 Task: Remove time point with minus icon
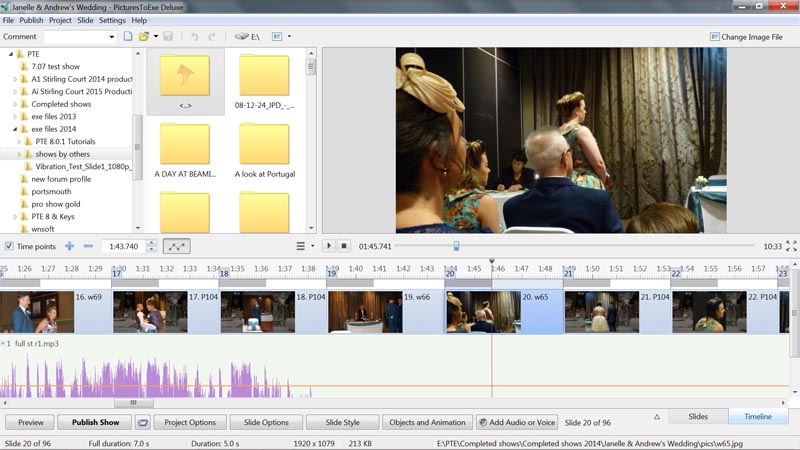coord(88,246)
